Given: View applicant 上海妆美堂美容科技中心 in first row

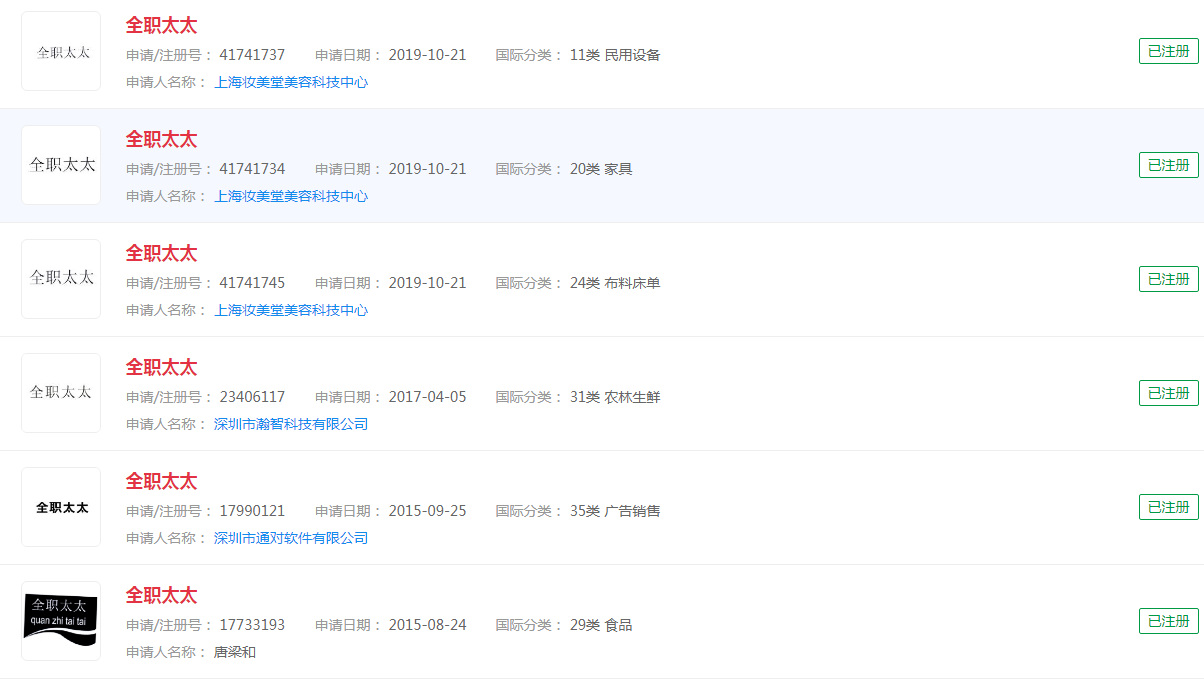Looking at the screenshot, I should pos(290,83).
